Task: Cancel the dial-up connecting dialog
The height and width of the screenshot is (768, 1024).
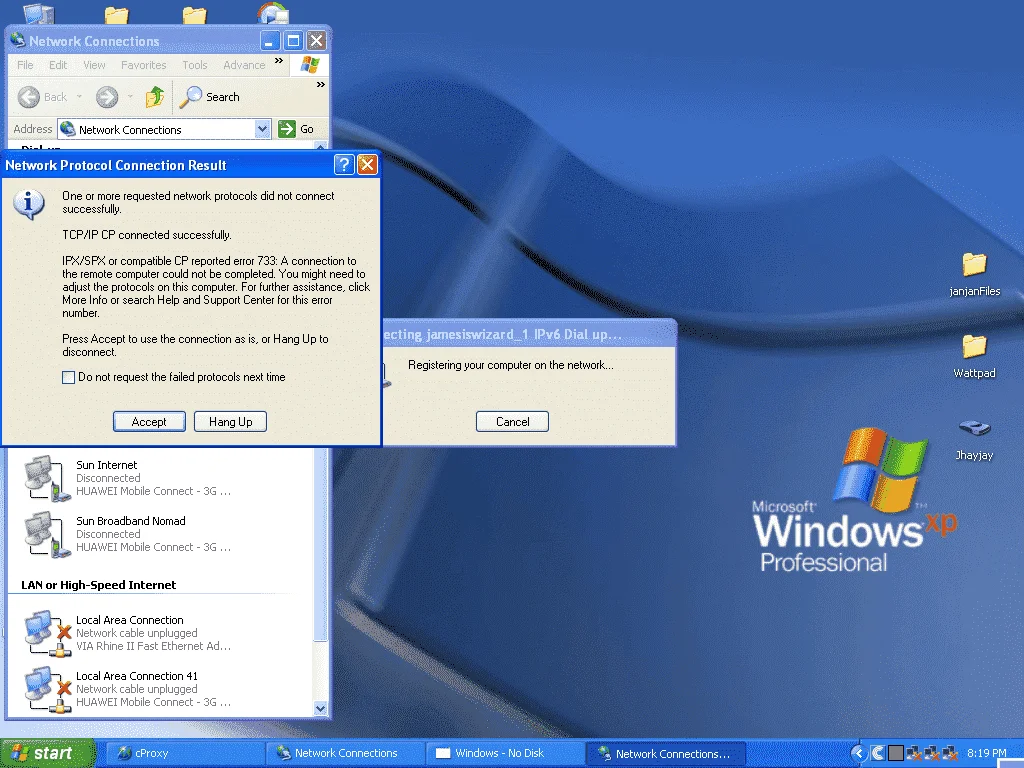Action: pyautogui.click(x=512, y=421)
